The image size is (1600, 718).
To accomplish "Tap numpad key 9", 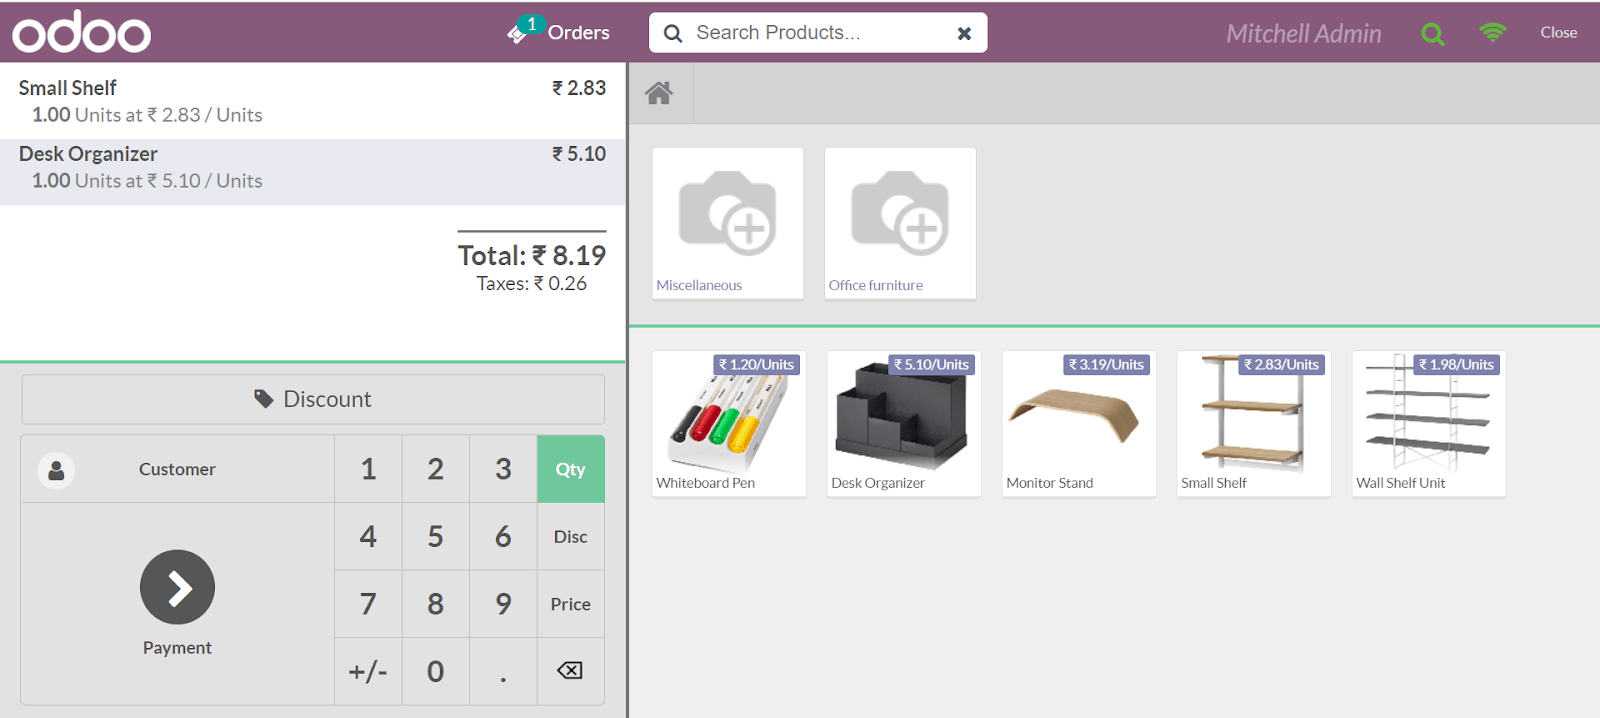I will pyautogui.click(x=503, y=604).
